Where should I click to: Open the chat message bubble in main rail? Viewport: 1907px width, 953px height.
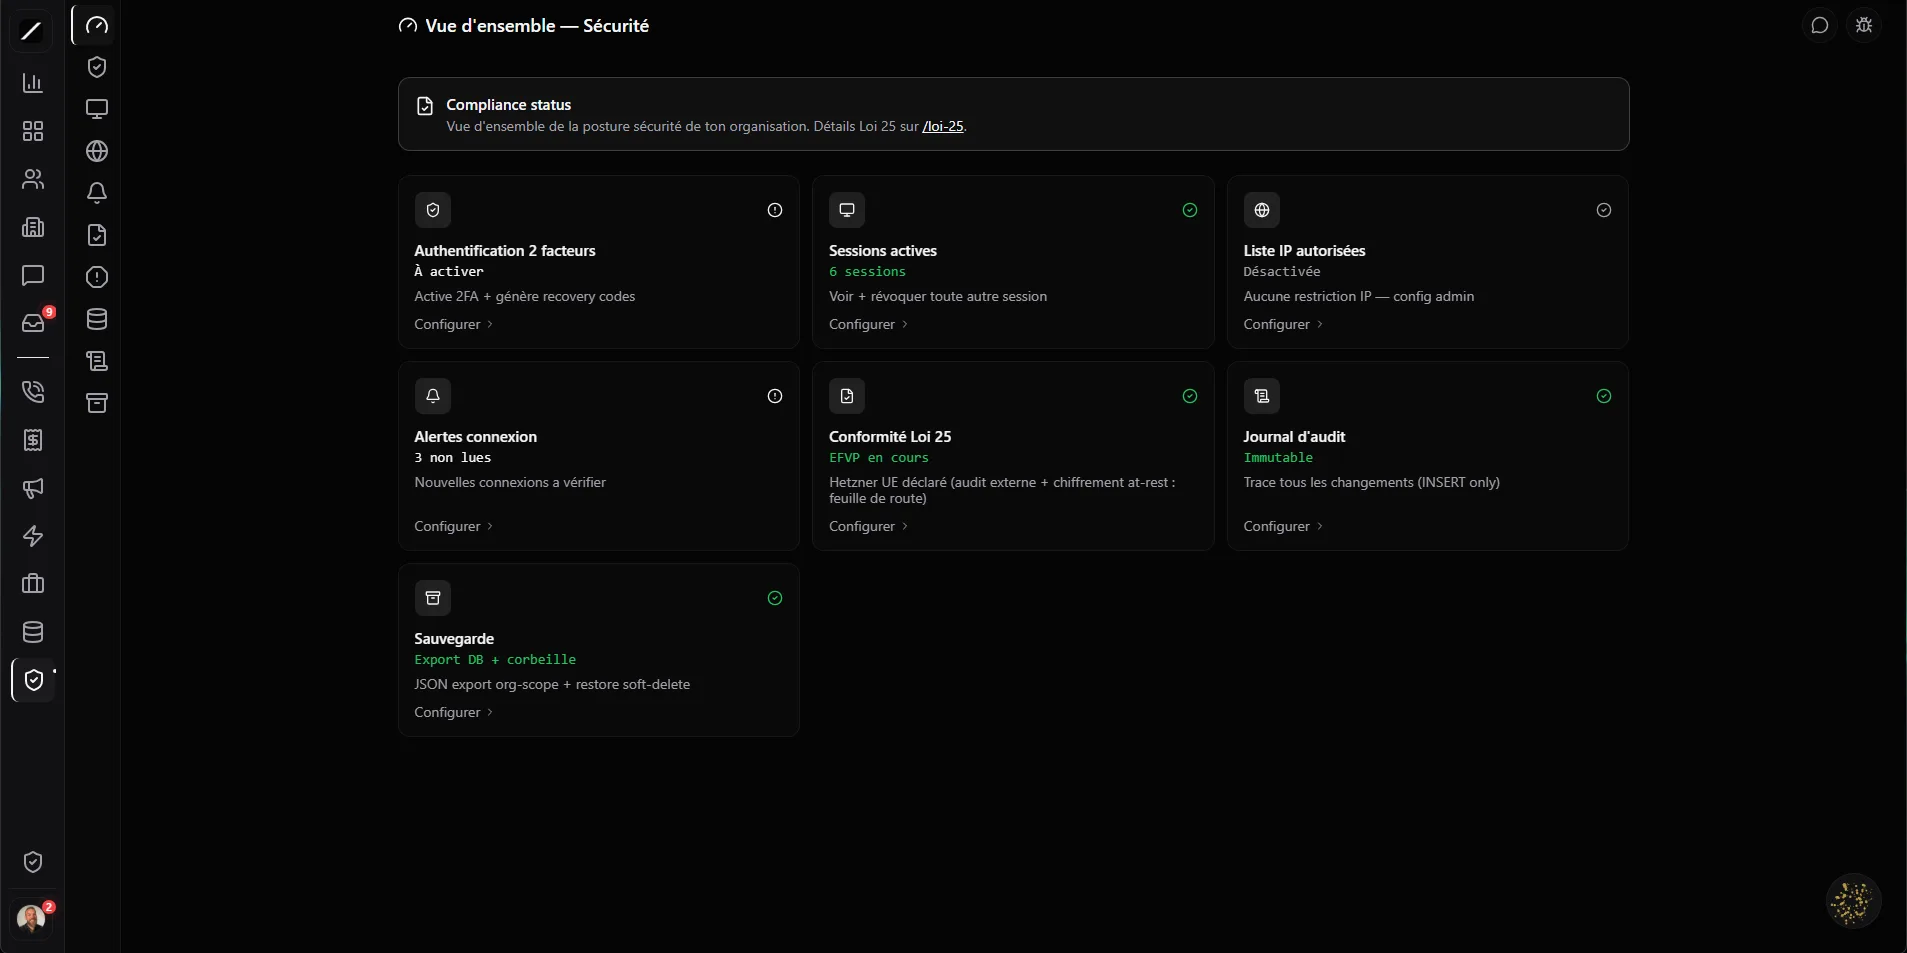(33, 275)
